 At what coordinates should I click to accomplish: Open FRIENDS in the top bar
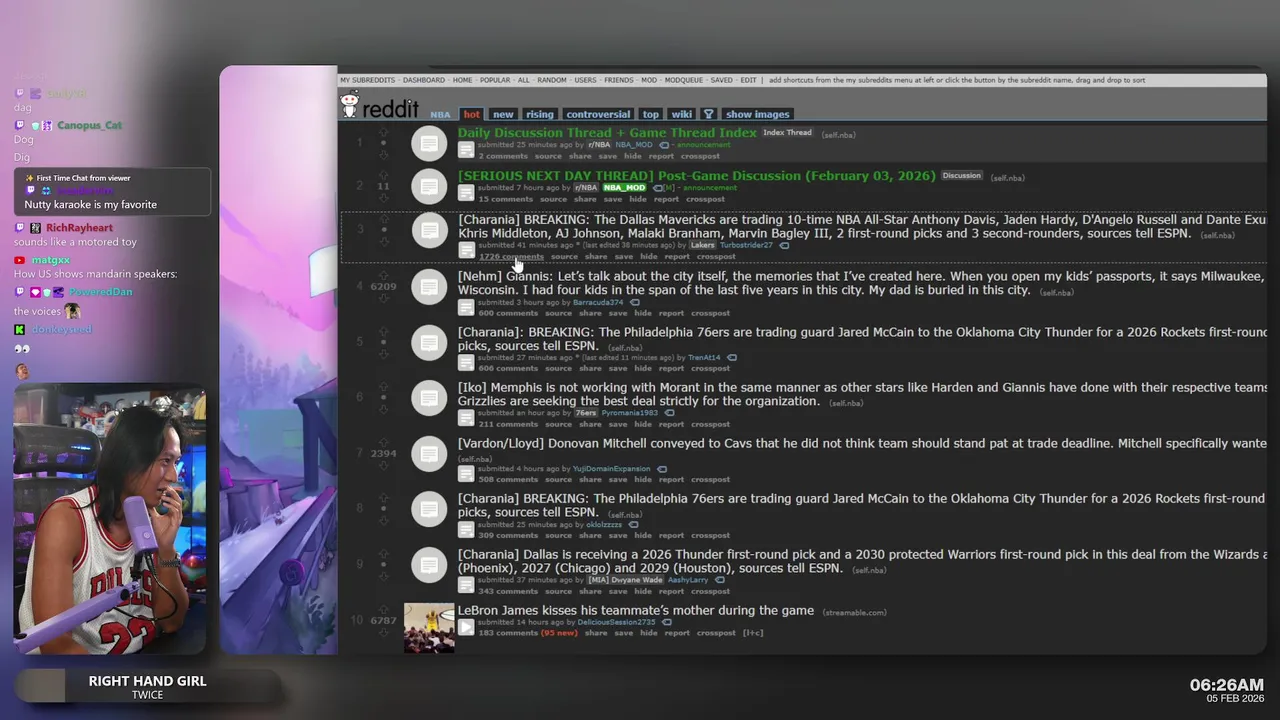[x=619, y=80]
